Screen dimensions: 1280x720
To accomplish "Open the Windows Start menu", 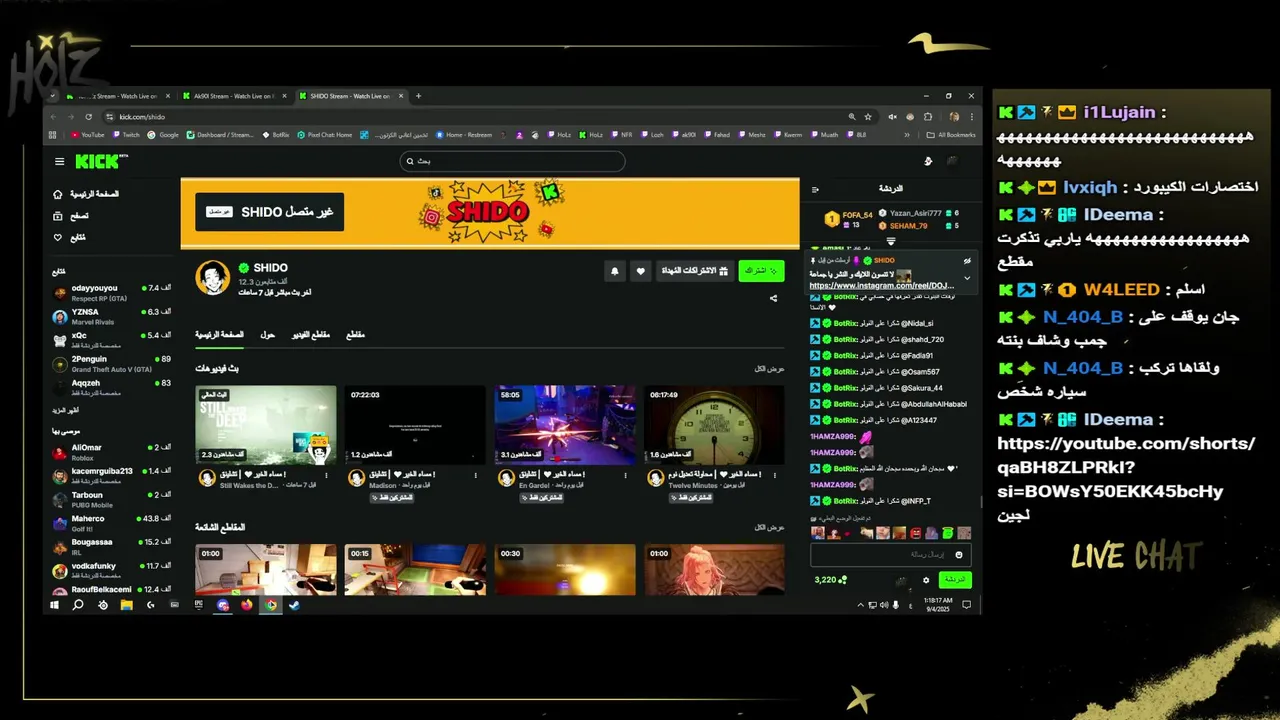I will (x=54, y=605).
